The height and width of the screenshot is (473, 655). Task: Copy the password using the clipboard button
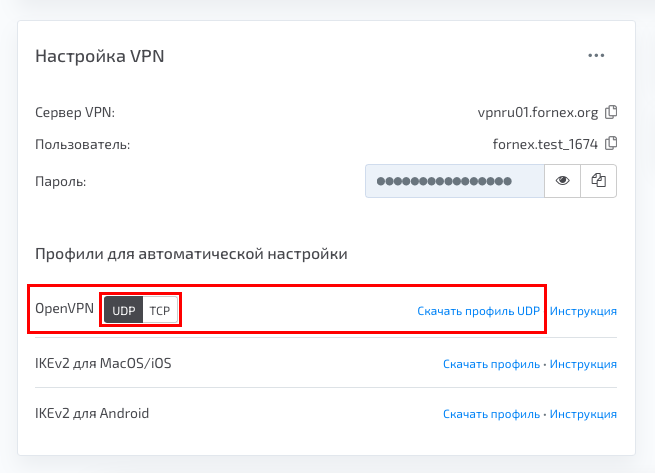coord(599,181)
